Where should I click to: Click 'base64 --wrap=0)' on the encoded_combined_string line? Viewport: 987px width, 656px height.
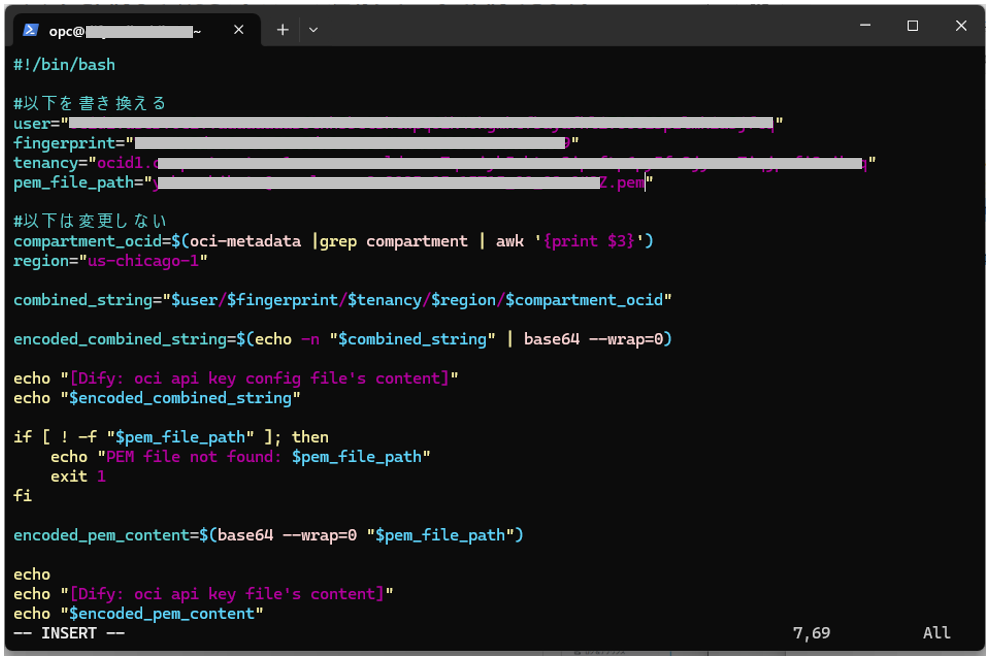pos(598,339)
